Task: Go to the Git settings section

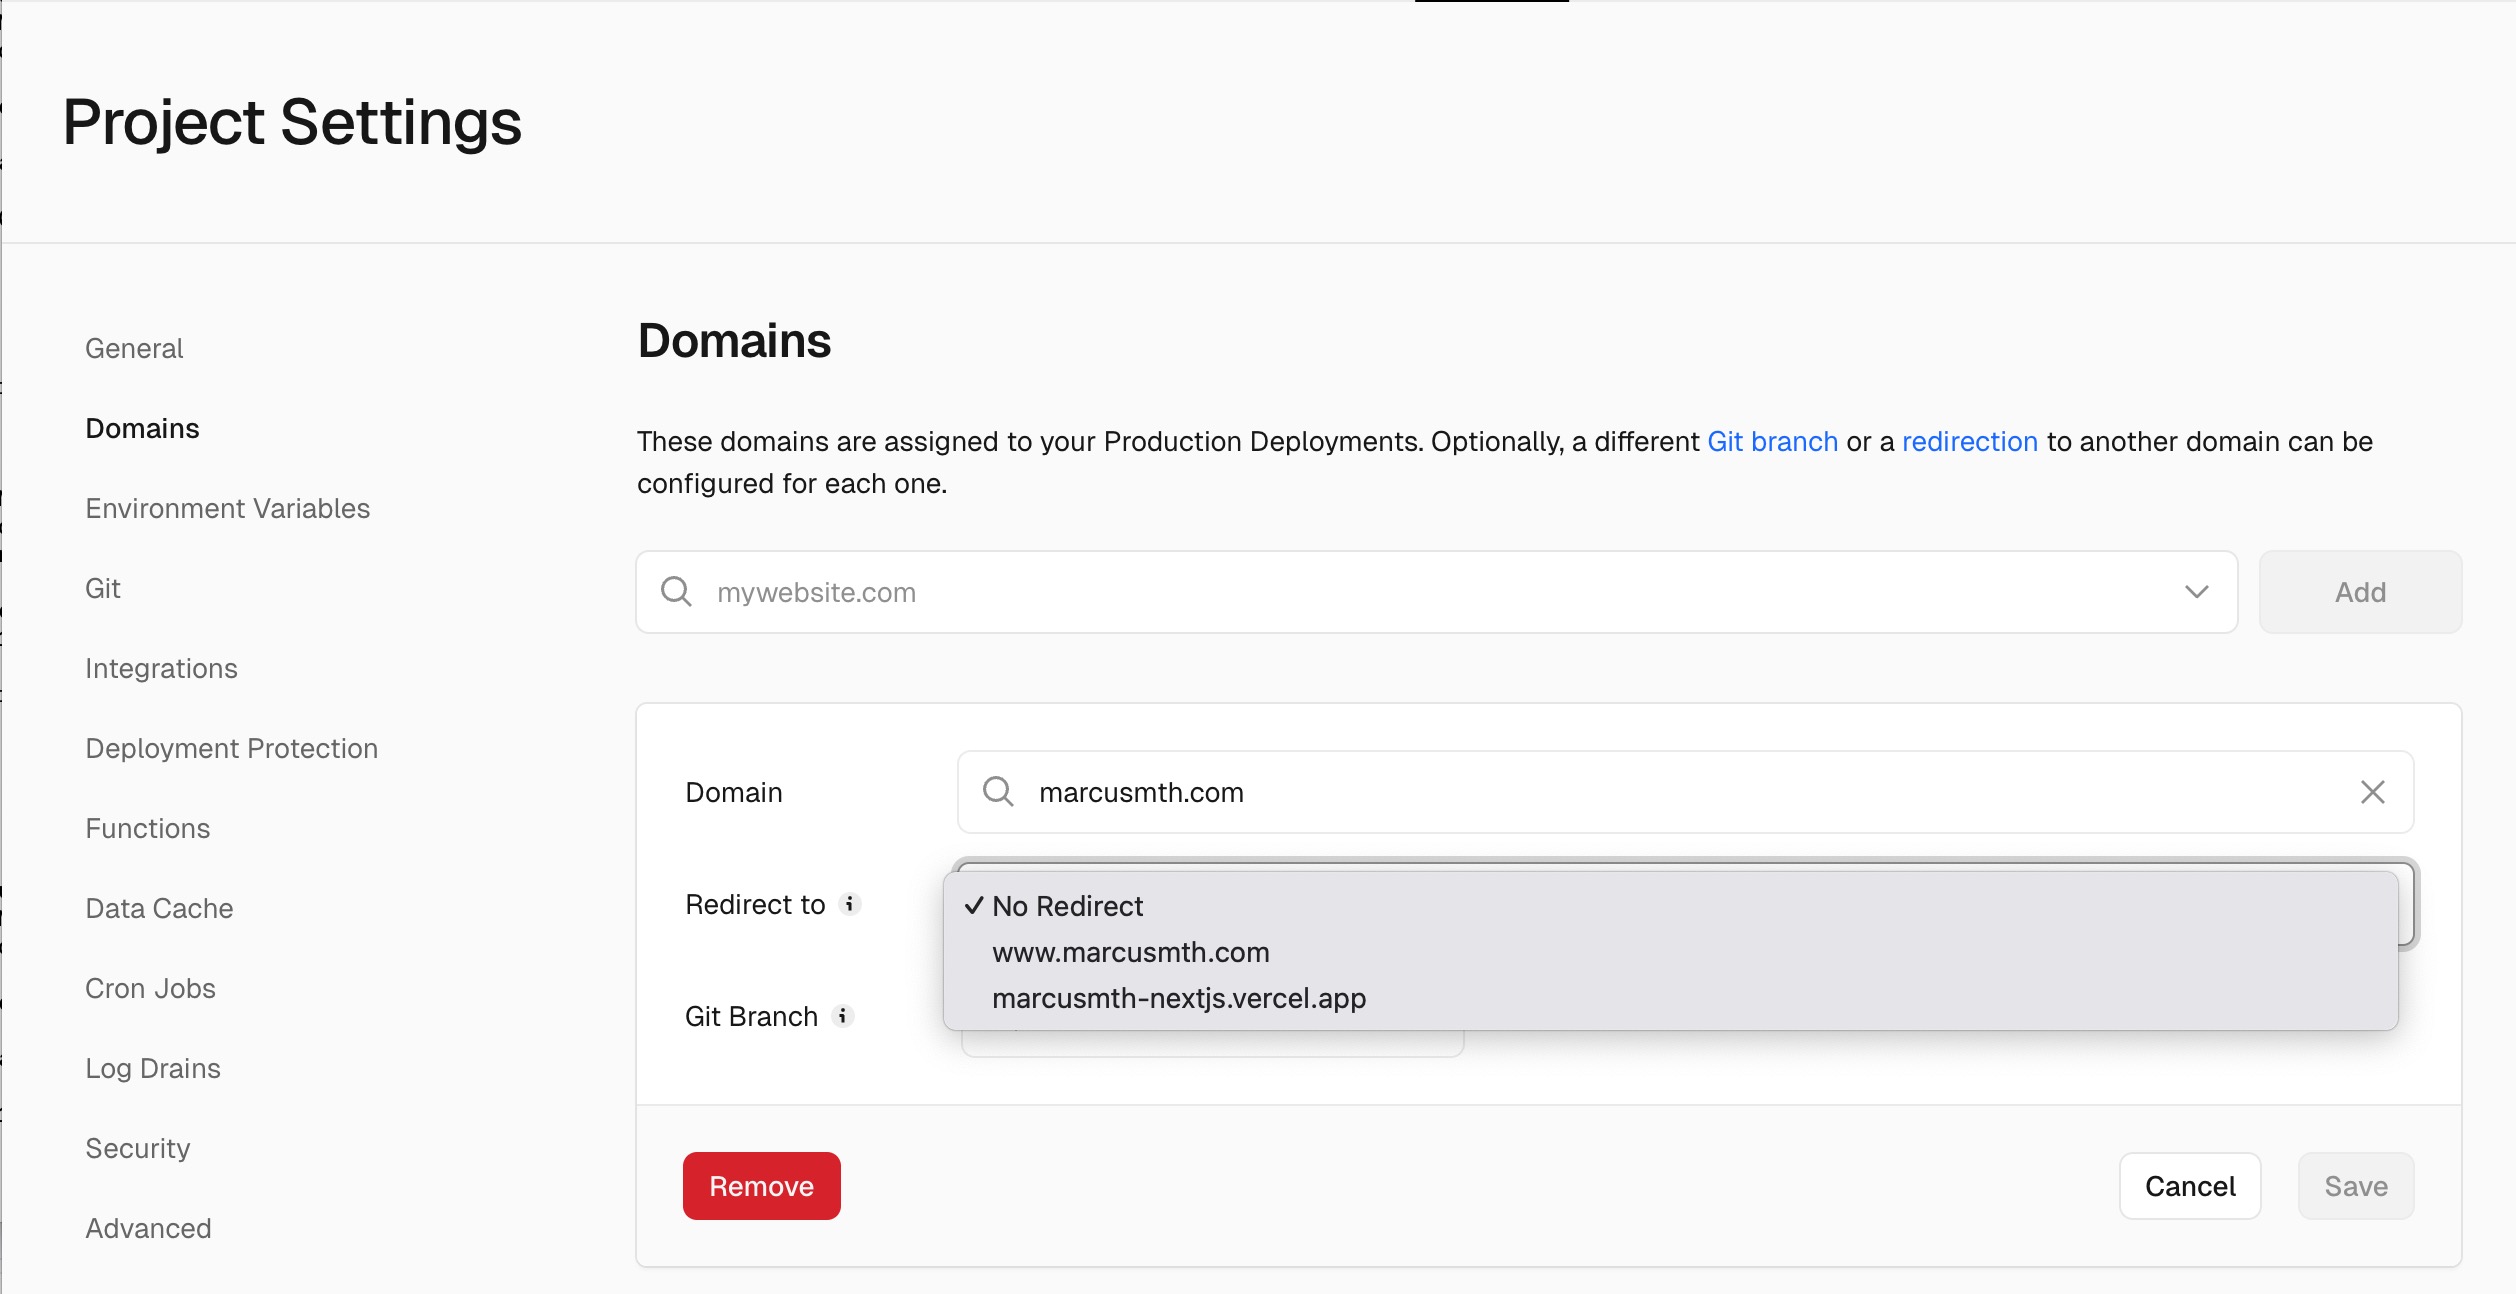Action: [103, 588]
